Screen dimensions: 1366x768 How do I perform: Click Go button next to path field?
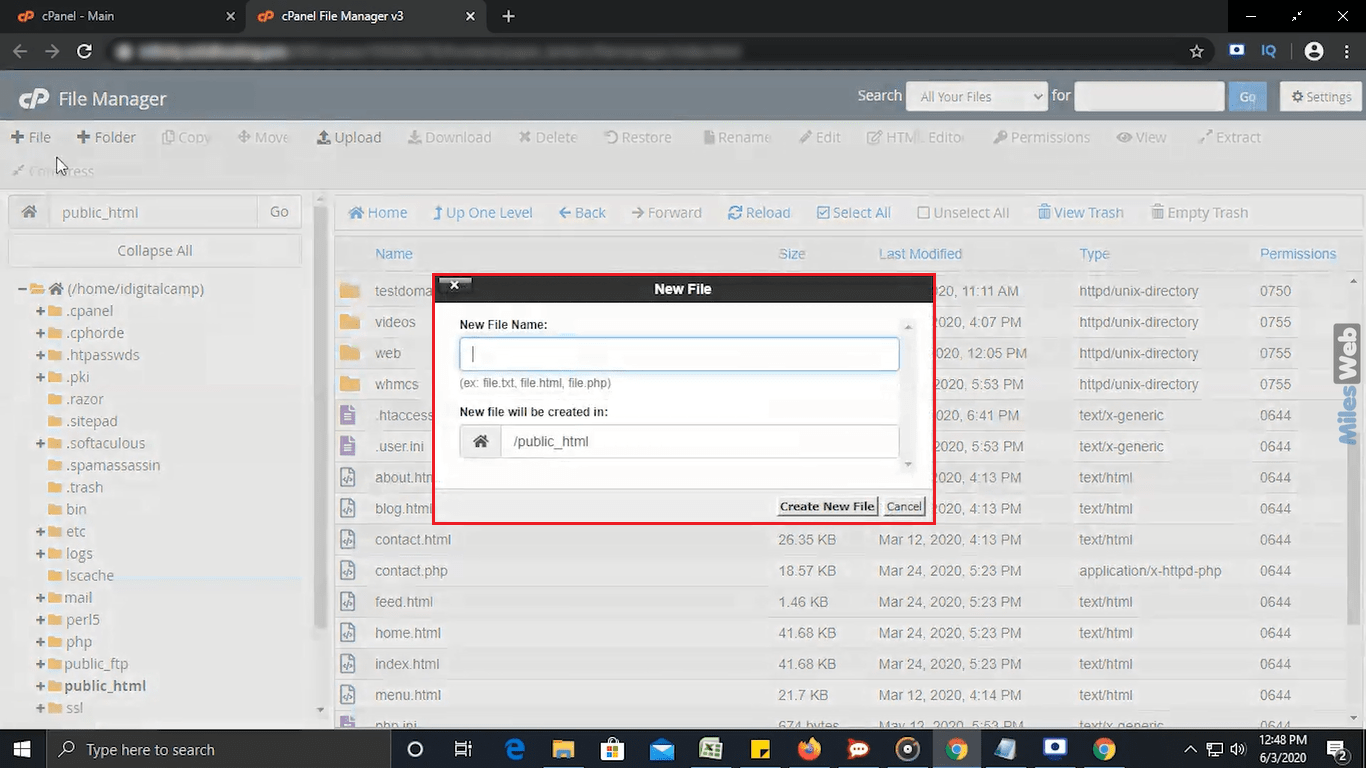(279, 212)
